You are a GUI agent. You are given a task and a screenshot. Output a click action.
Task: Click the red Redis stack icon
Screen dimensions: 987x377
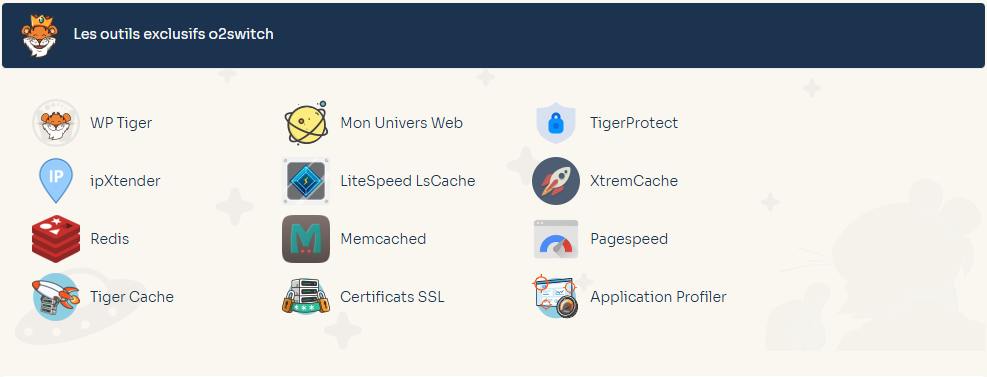(56, 239)
